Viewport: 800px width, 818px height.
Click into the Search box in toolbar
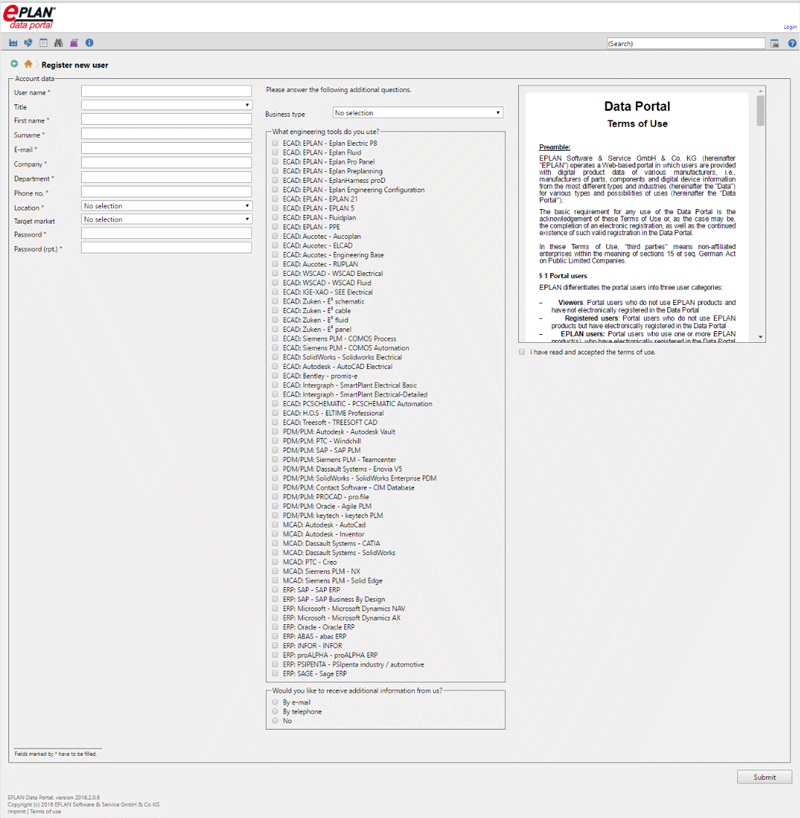coord(686,43)
